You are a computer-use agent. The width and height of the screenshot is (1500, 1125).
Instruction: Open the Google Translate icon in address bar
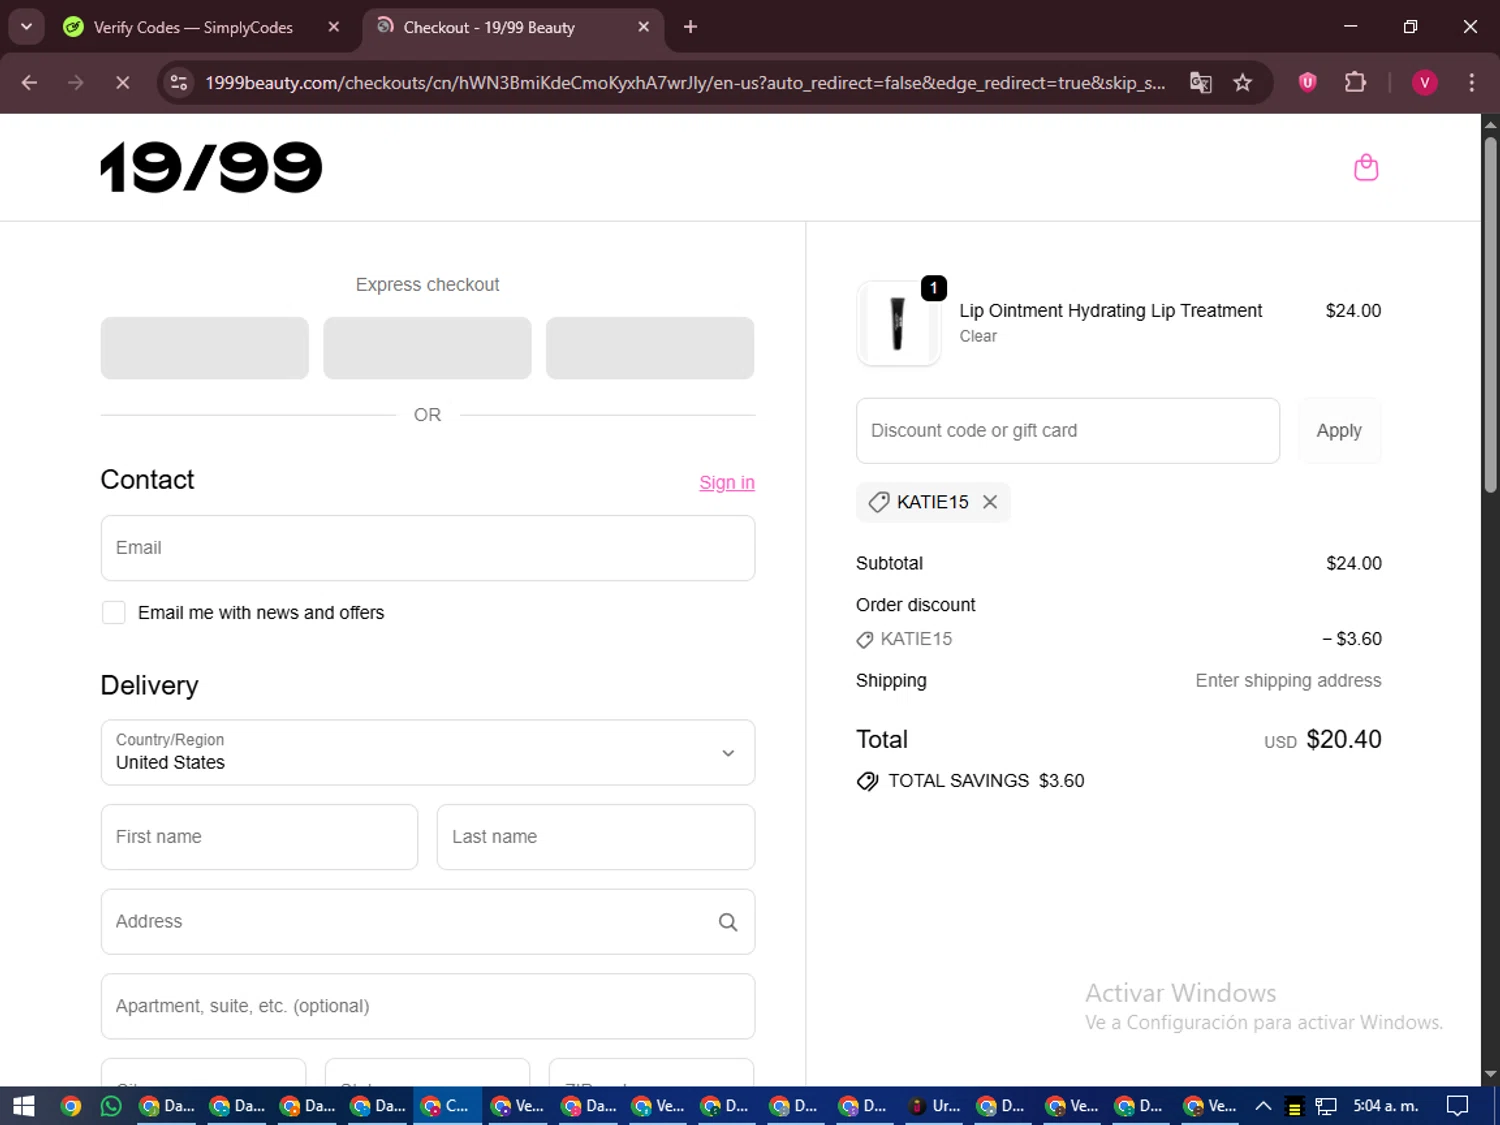[x=1201, y=83]
